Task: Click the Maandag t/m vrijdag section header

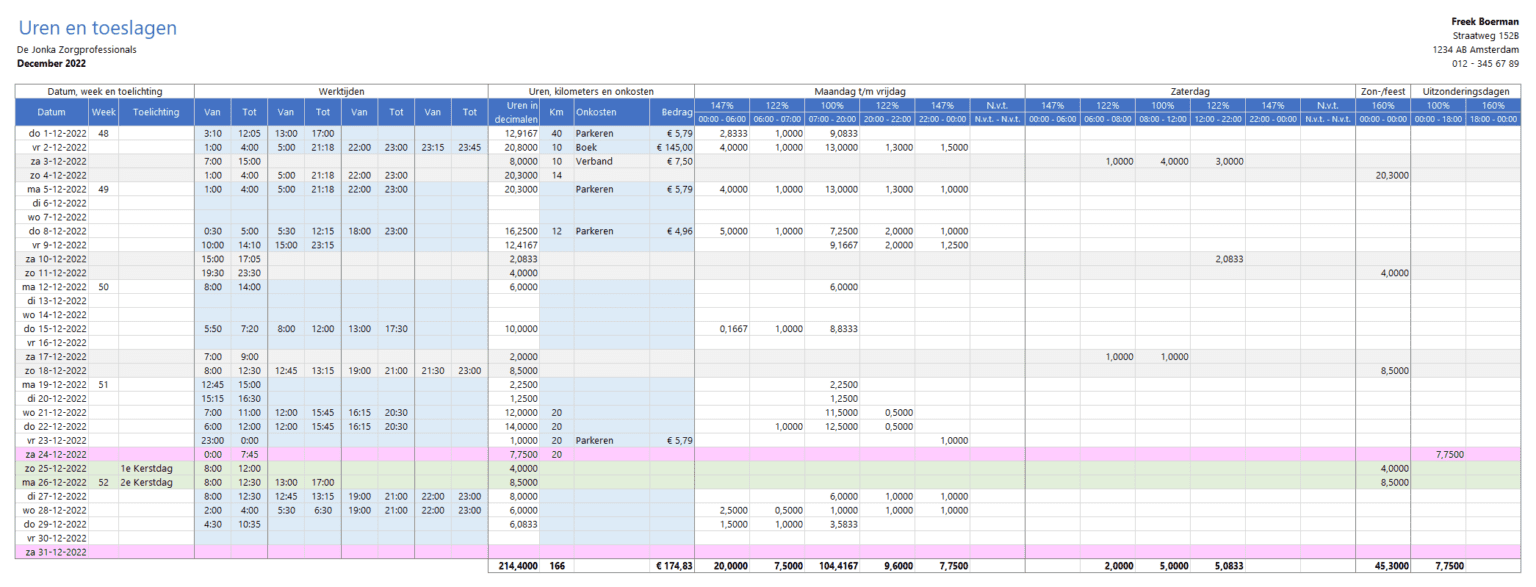Action: [858, 91]
